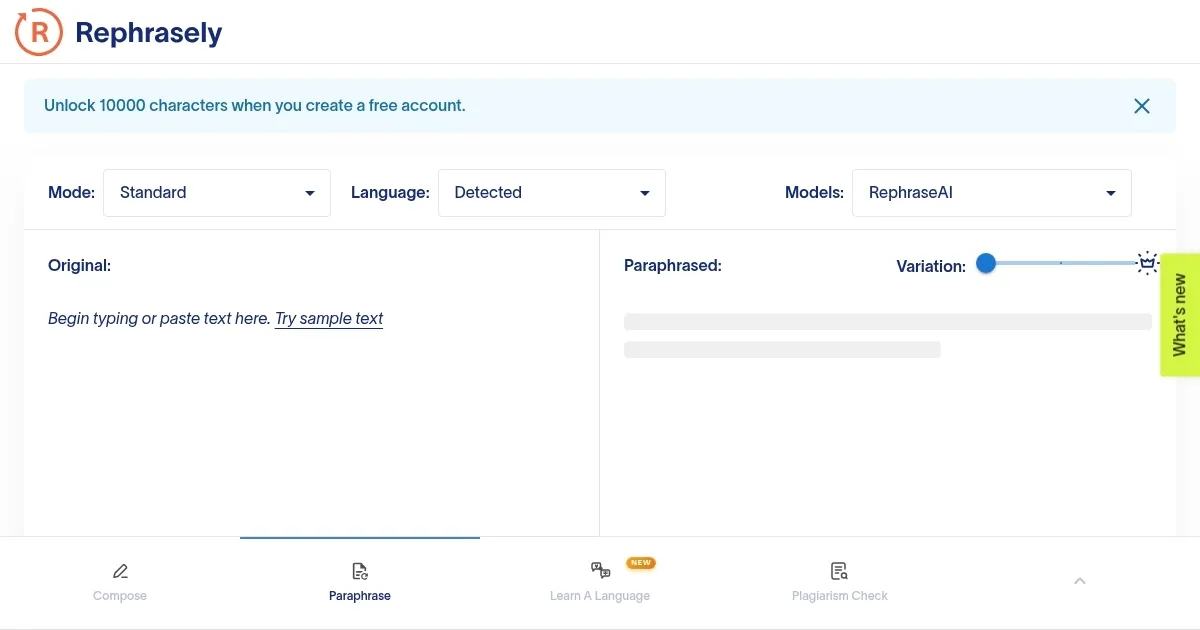Open the Language dropdown showing Detected

click(x=551, y=193)
